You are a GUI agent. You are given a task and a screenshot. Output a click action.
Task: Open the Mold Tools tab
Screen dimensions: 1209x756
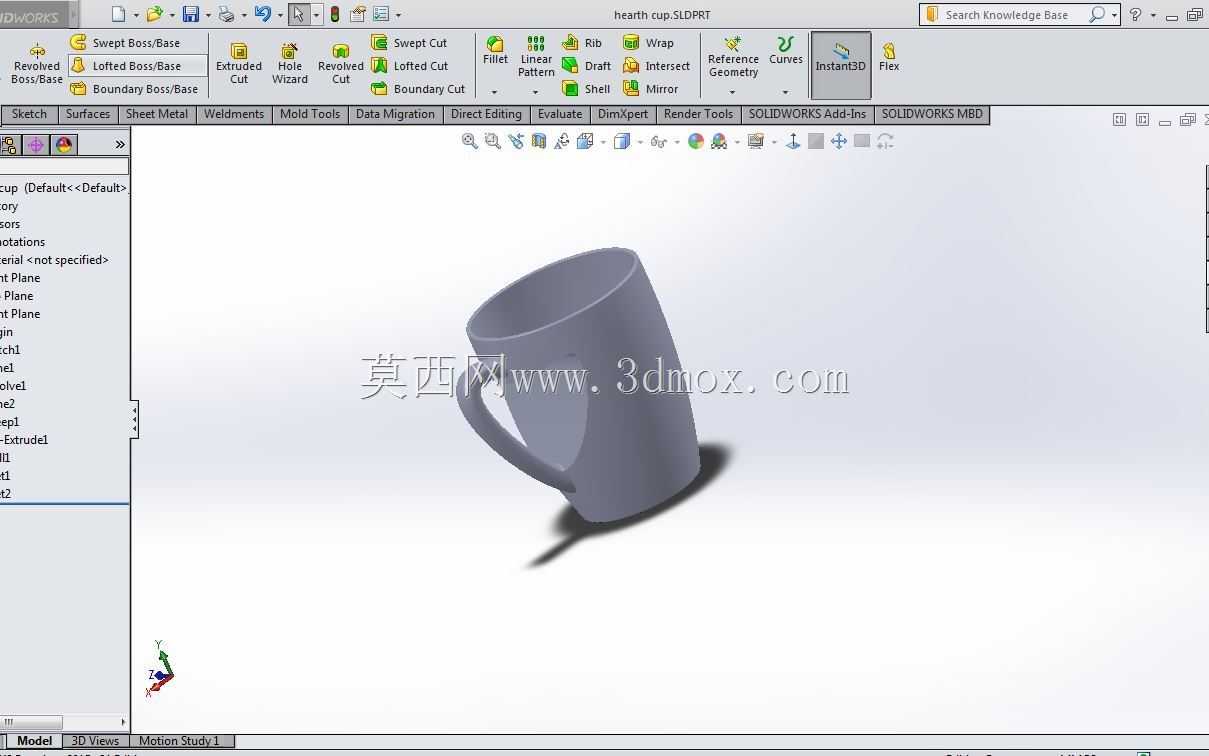coord(310,114)
